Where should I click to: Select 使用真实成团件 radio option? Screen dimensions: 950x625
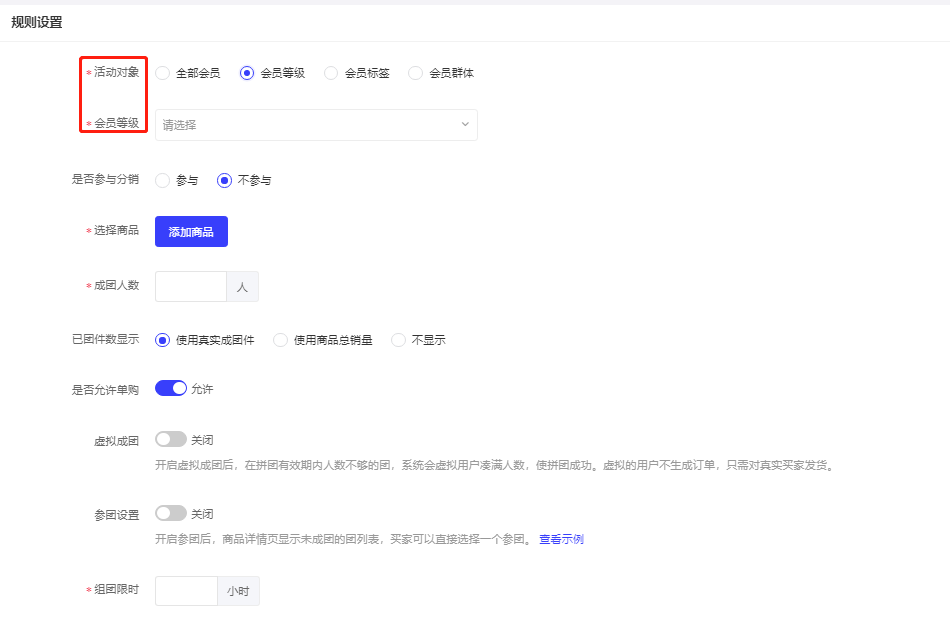204,340
